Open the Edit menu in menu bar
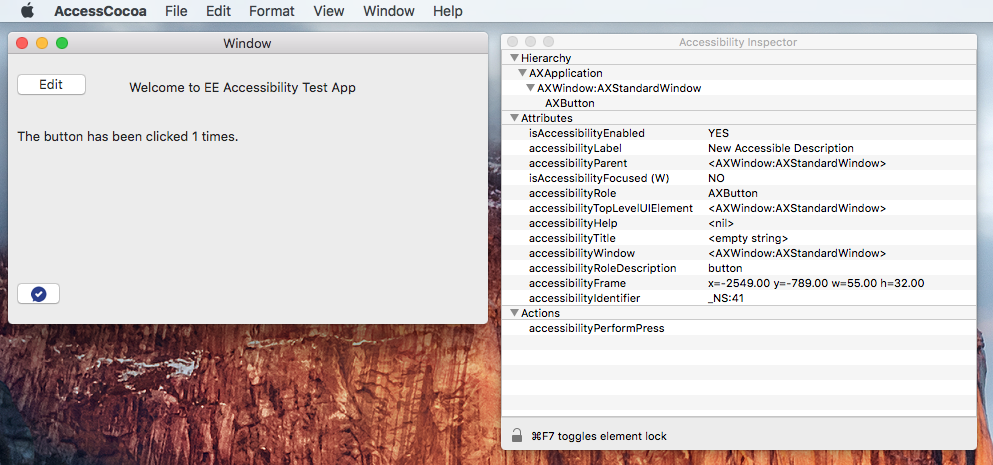The width and height of the screenshot is (993, 465). point(218,11)
